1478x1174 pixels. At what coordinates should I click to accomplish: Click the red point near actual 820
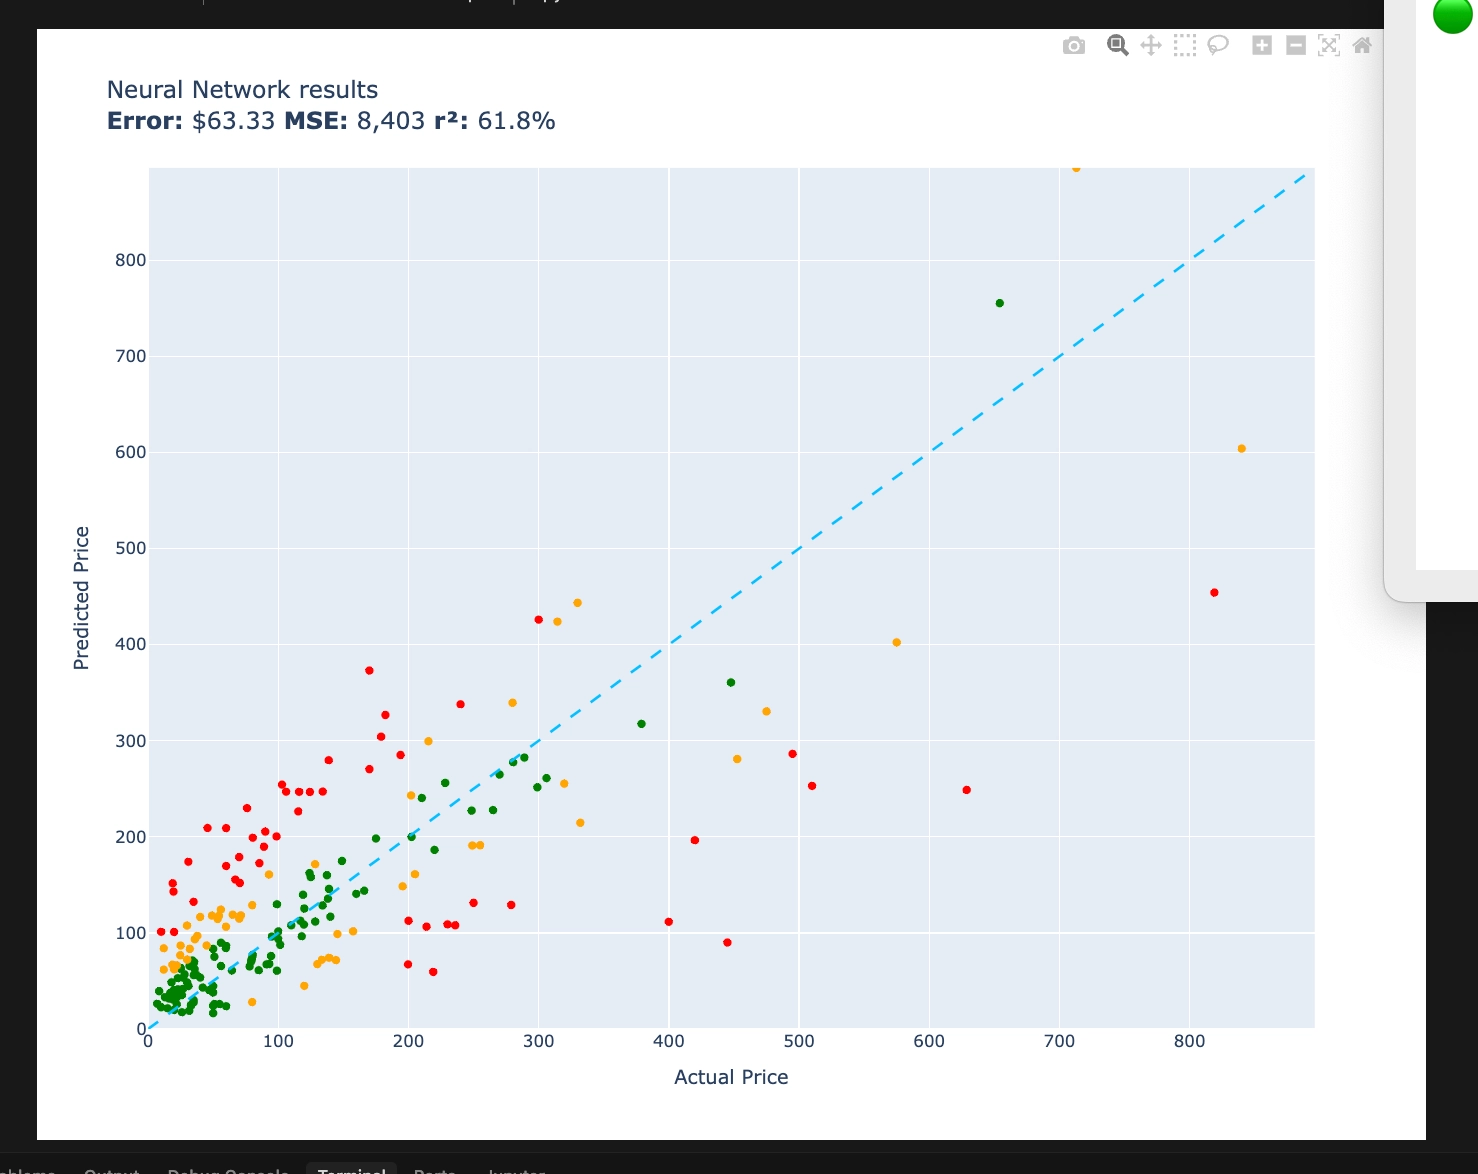point(1215,593)
